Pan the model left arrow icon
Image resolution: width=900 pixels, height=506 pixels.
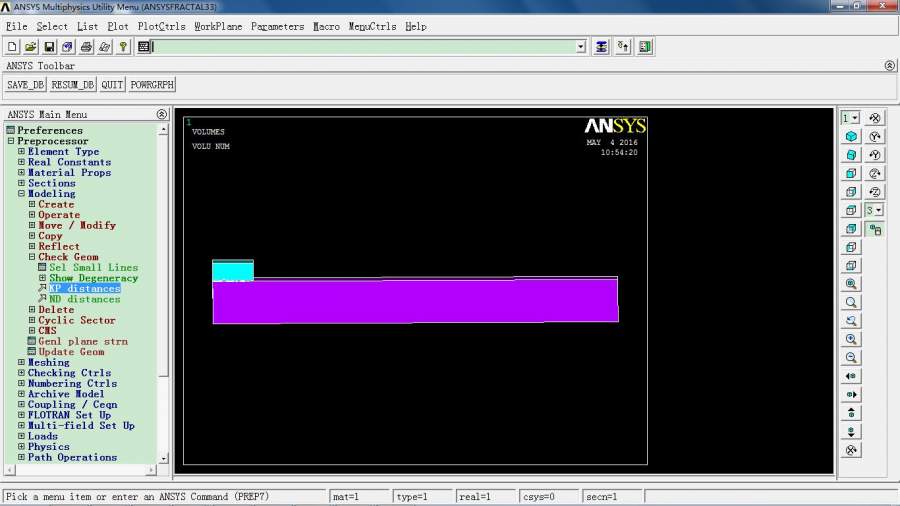[851, 376]
